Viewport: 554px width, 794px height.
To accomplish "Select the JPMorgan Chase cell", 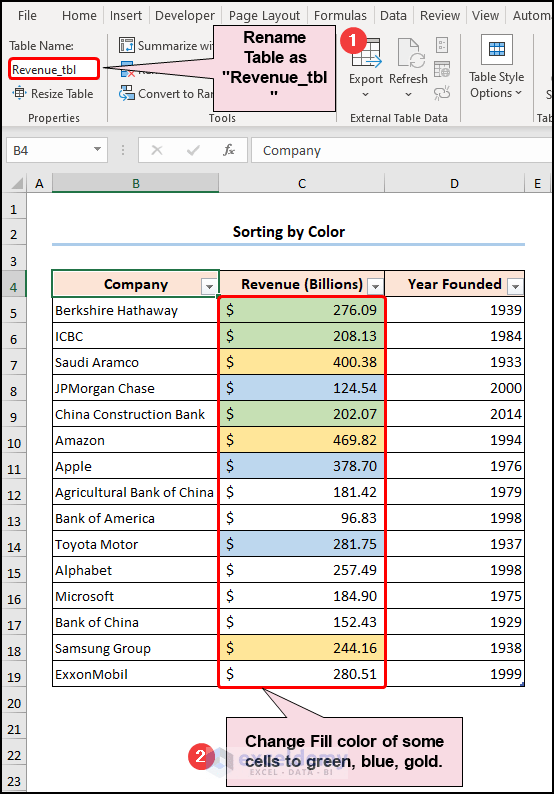I will [135, 388].
